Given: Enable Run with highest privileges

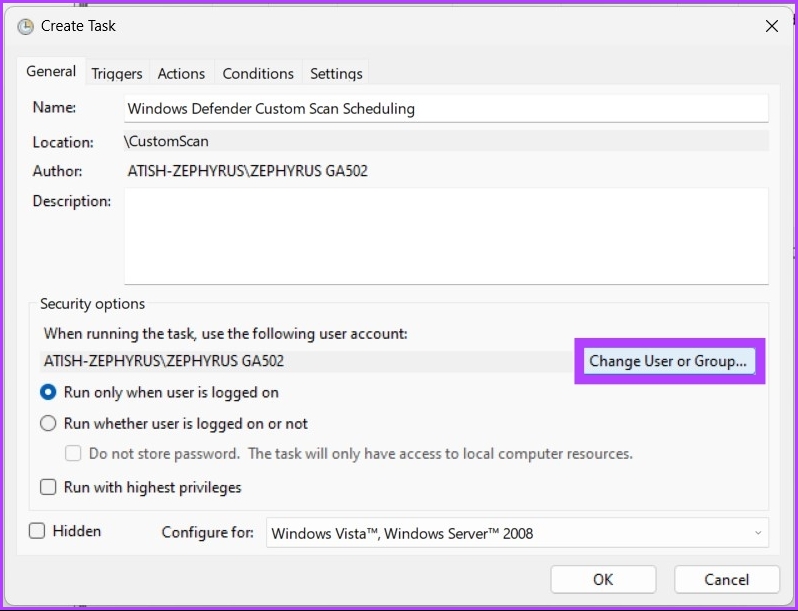Looking at the screenshot, I should click(48, 487).
